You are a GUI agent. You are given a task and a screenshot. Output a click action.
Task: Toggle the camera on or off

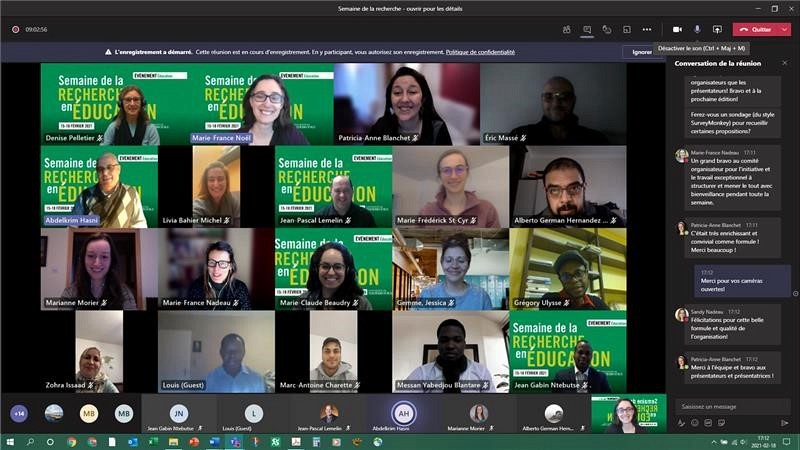coord(677,29)
